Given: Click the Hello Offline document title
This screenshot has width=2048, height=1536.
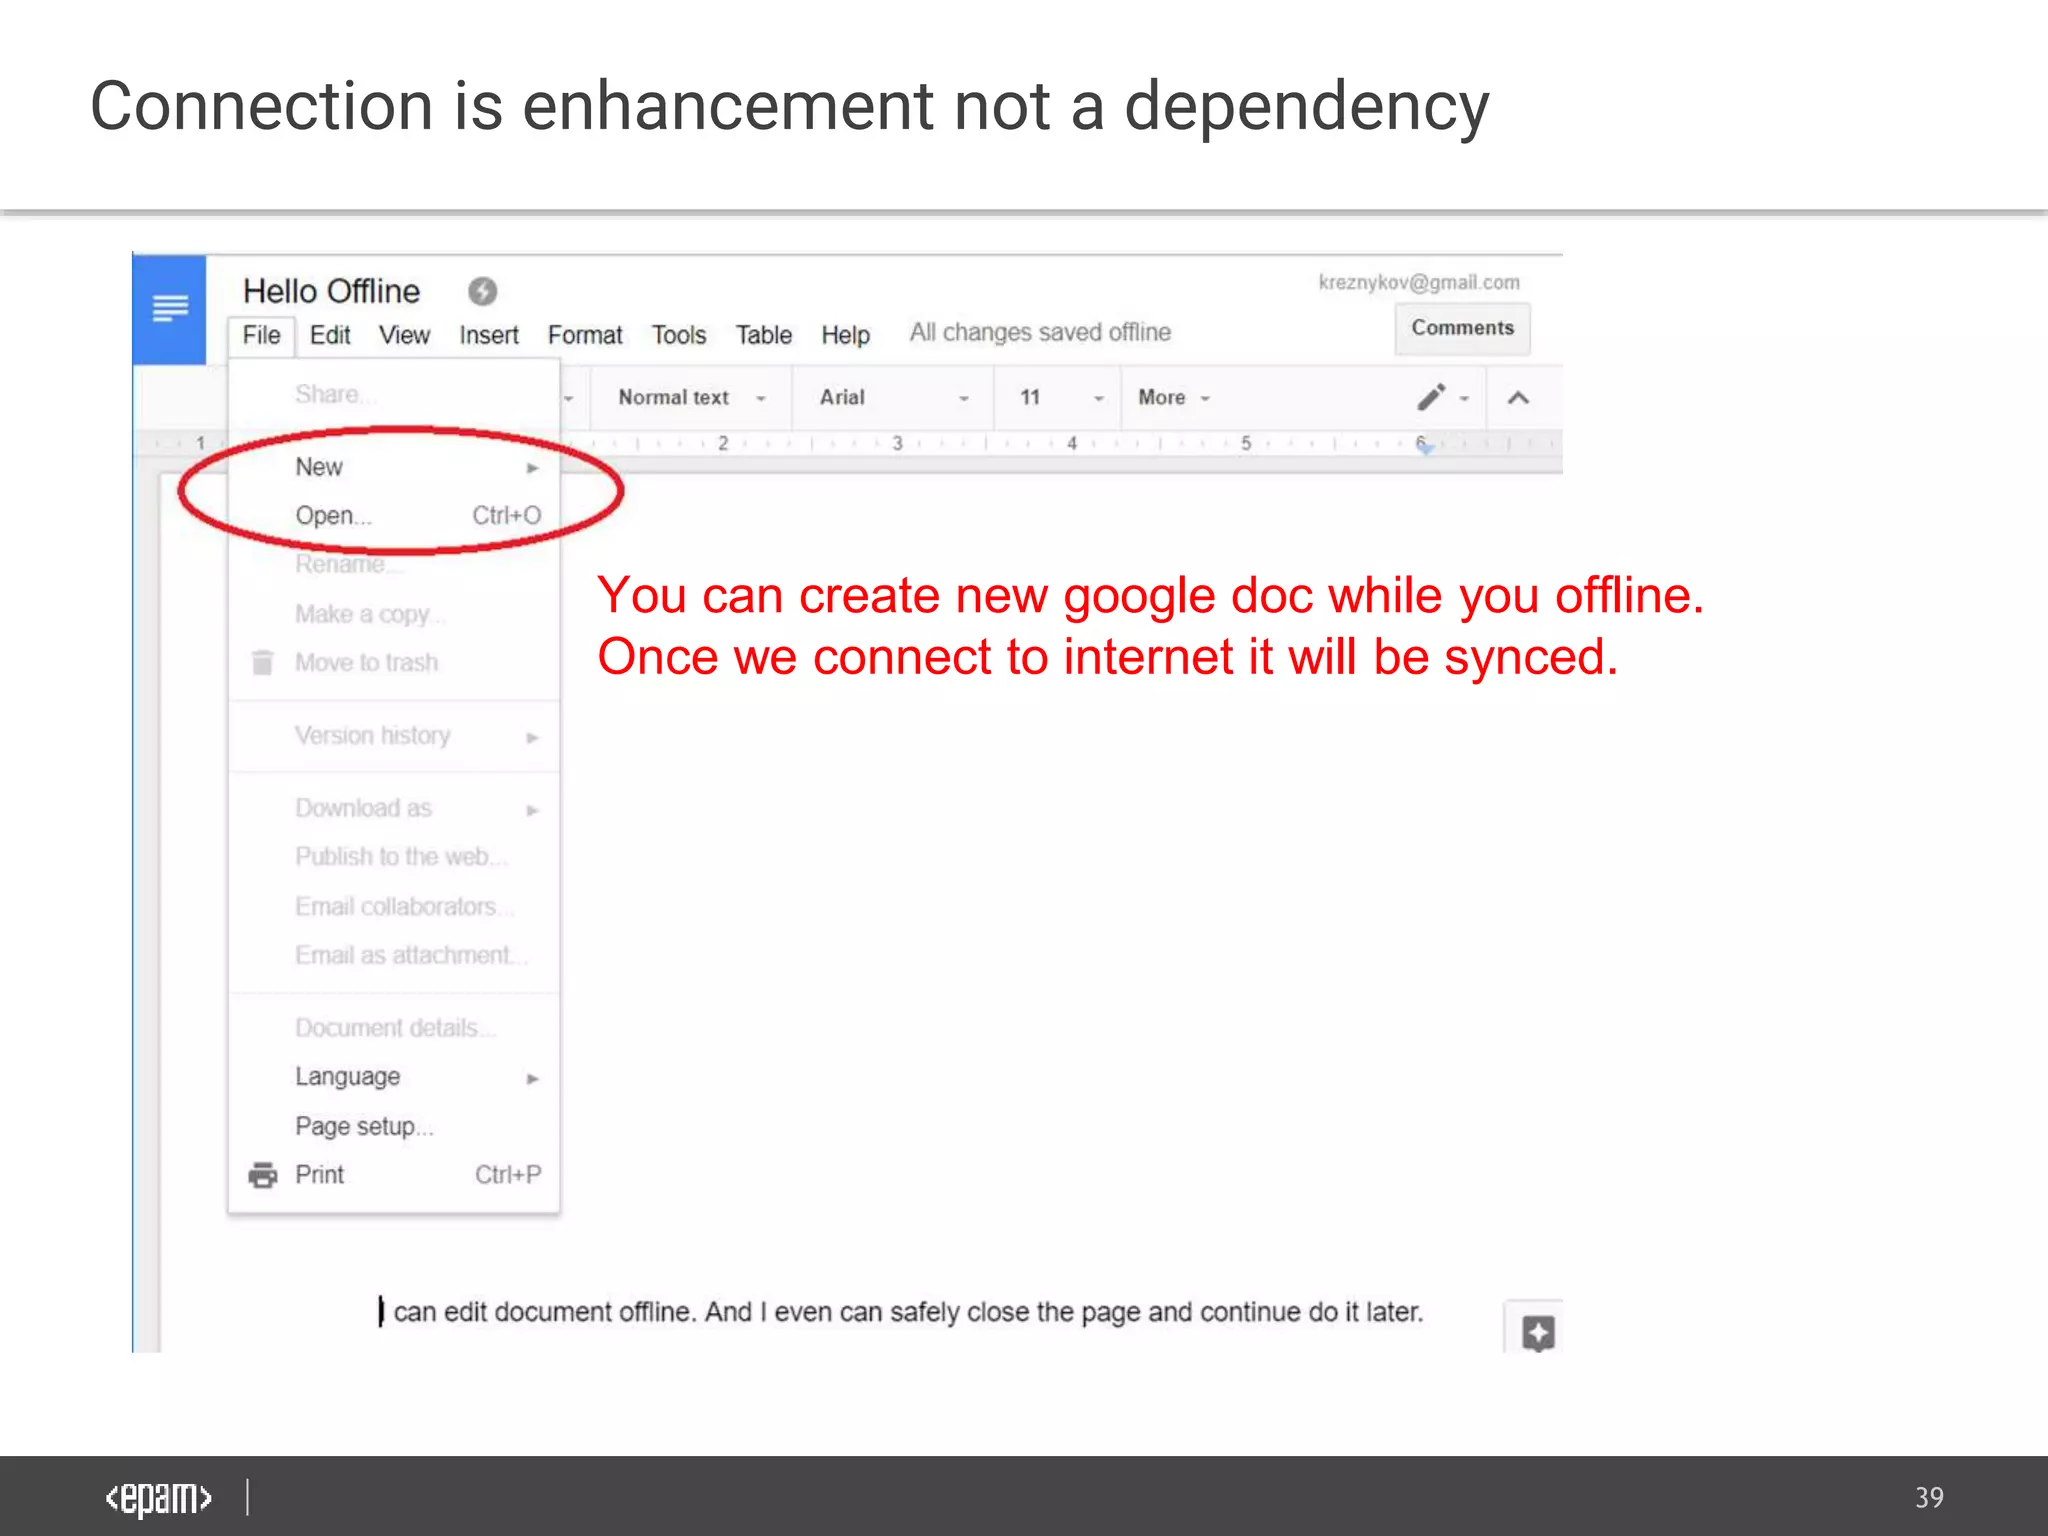Looking at the screenshot, I should click(x=332, y=291).
